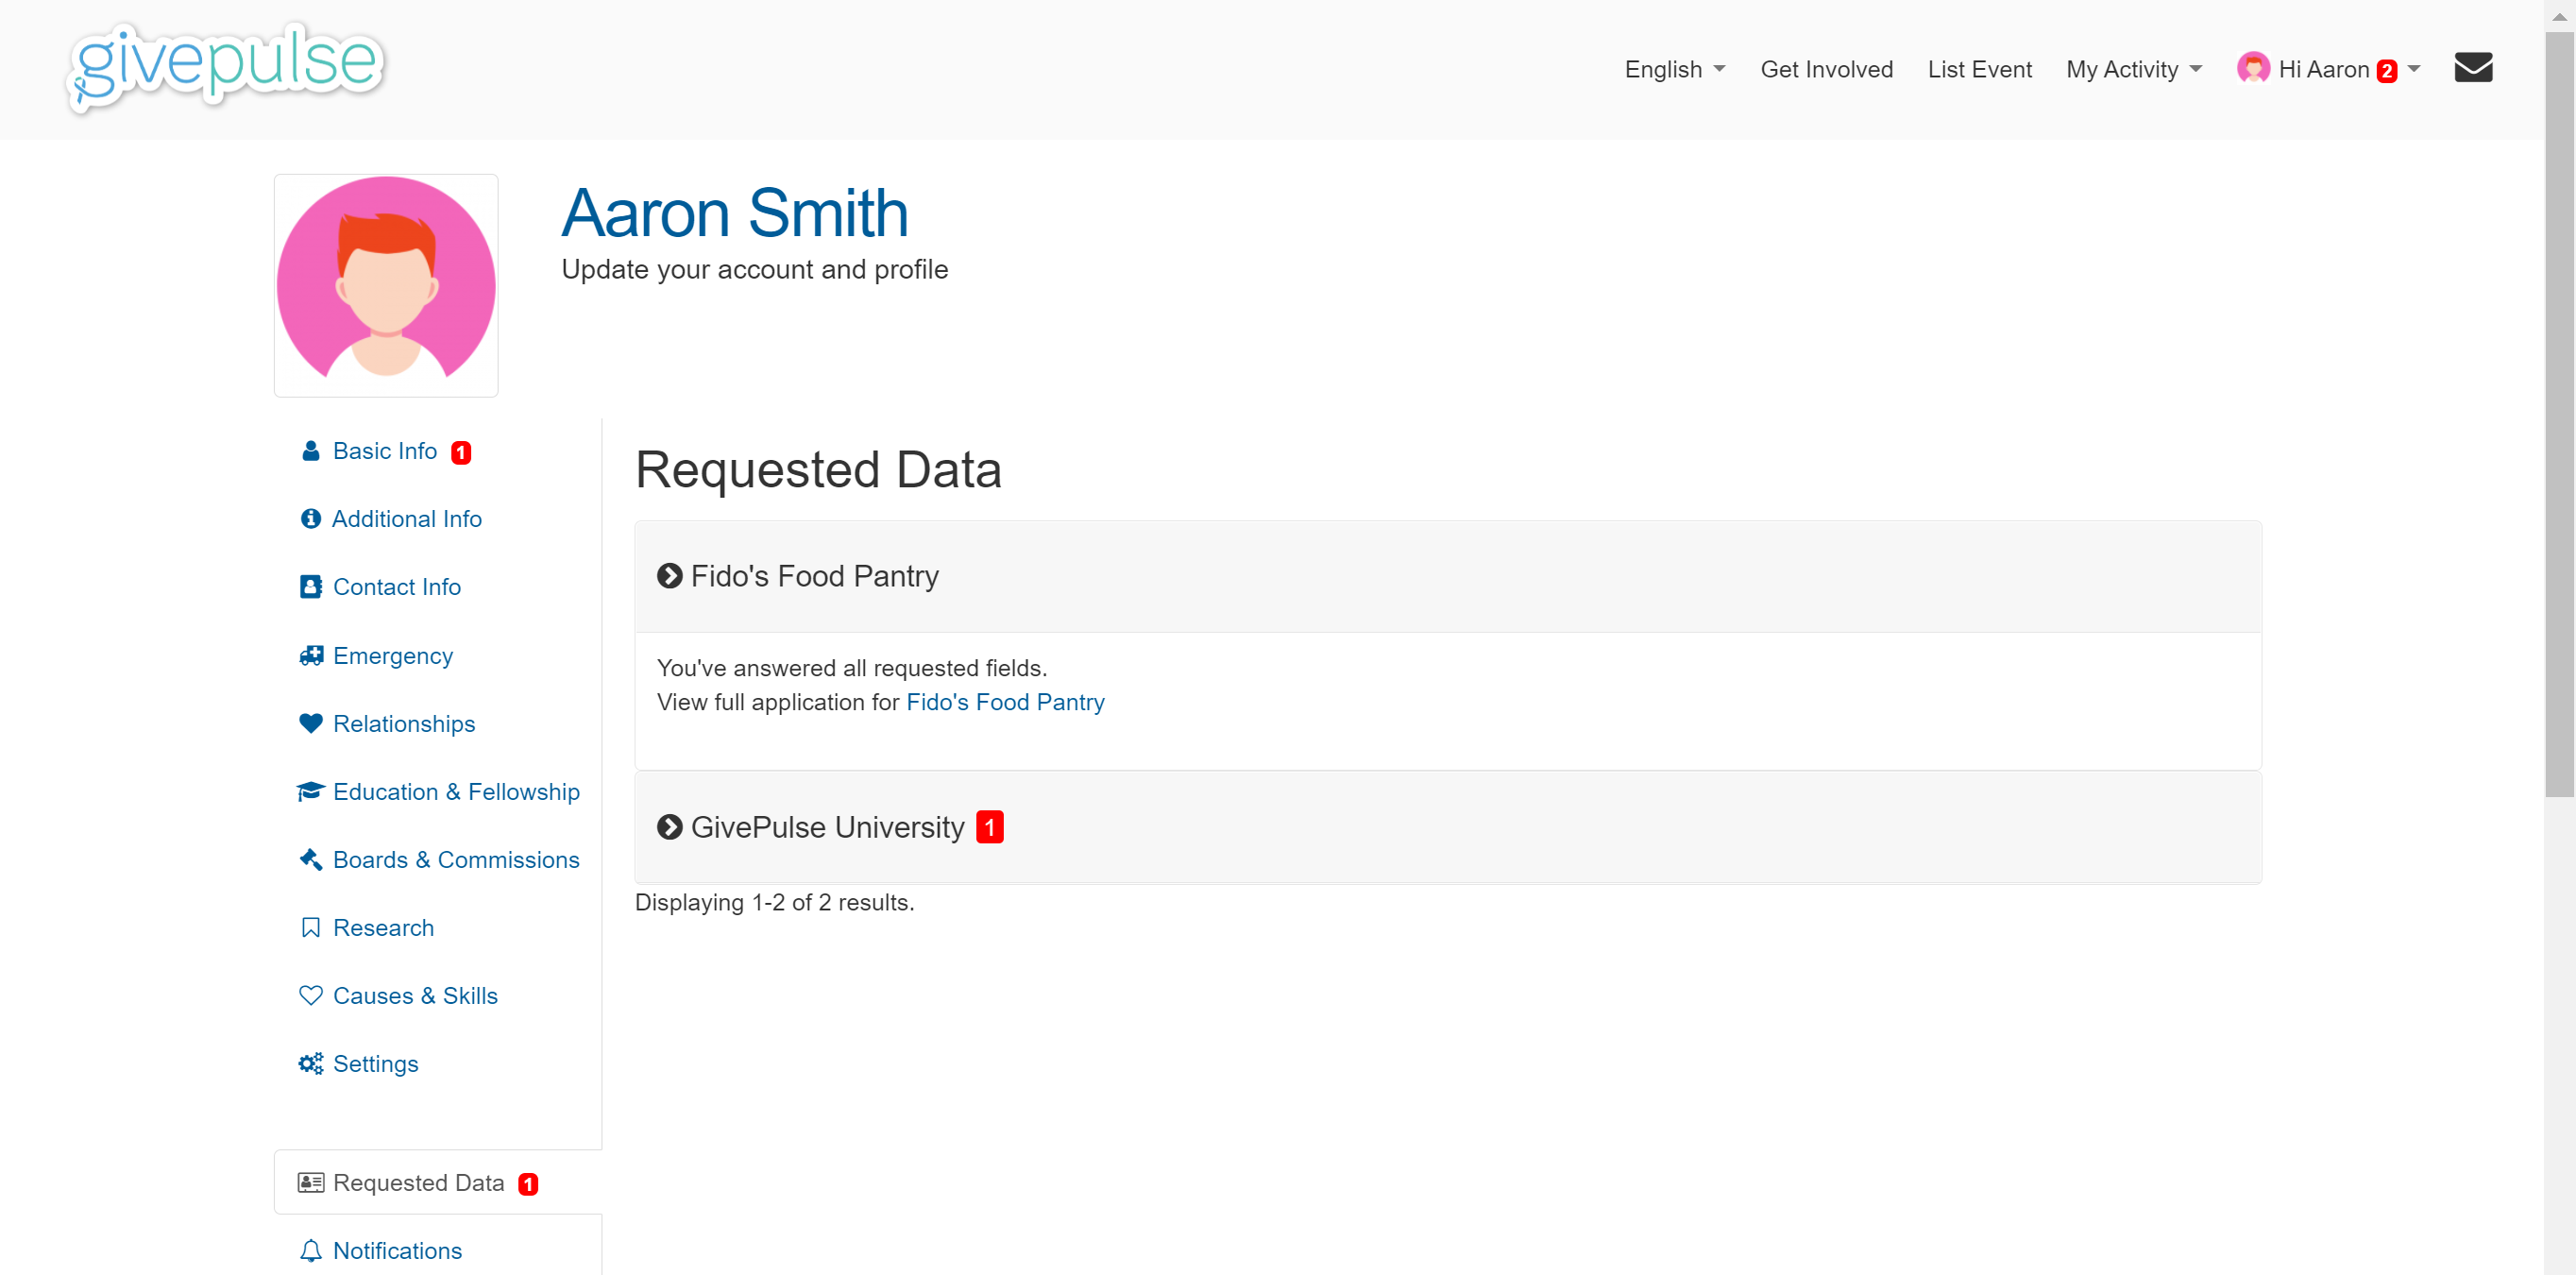Collapse Fido's Food Pantry arrow icon

669,576
